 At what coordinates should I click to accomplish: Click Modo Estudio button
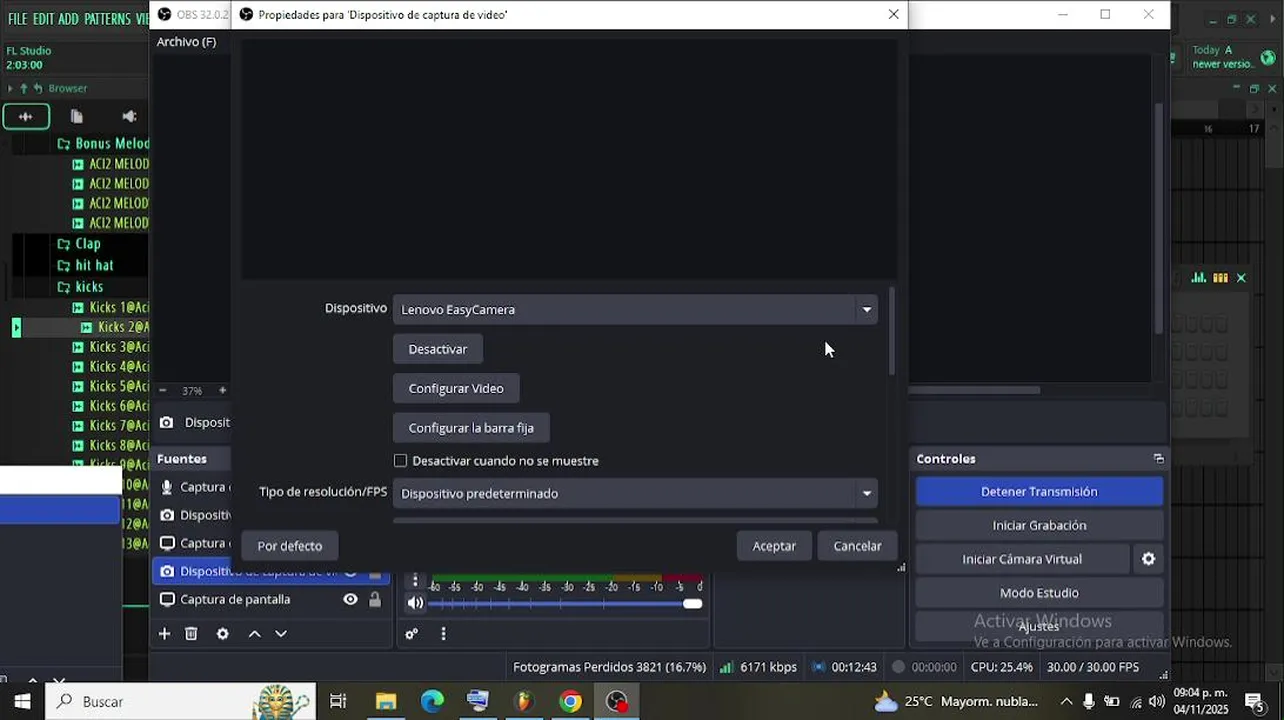(1039, 593)
